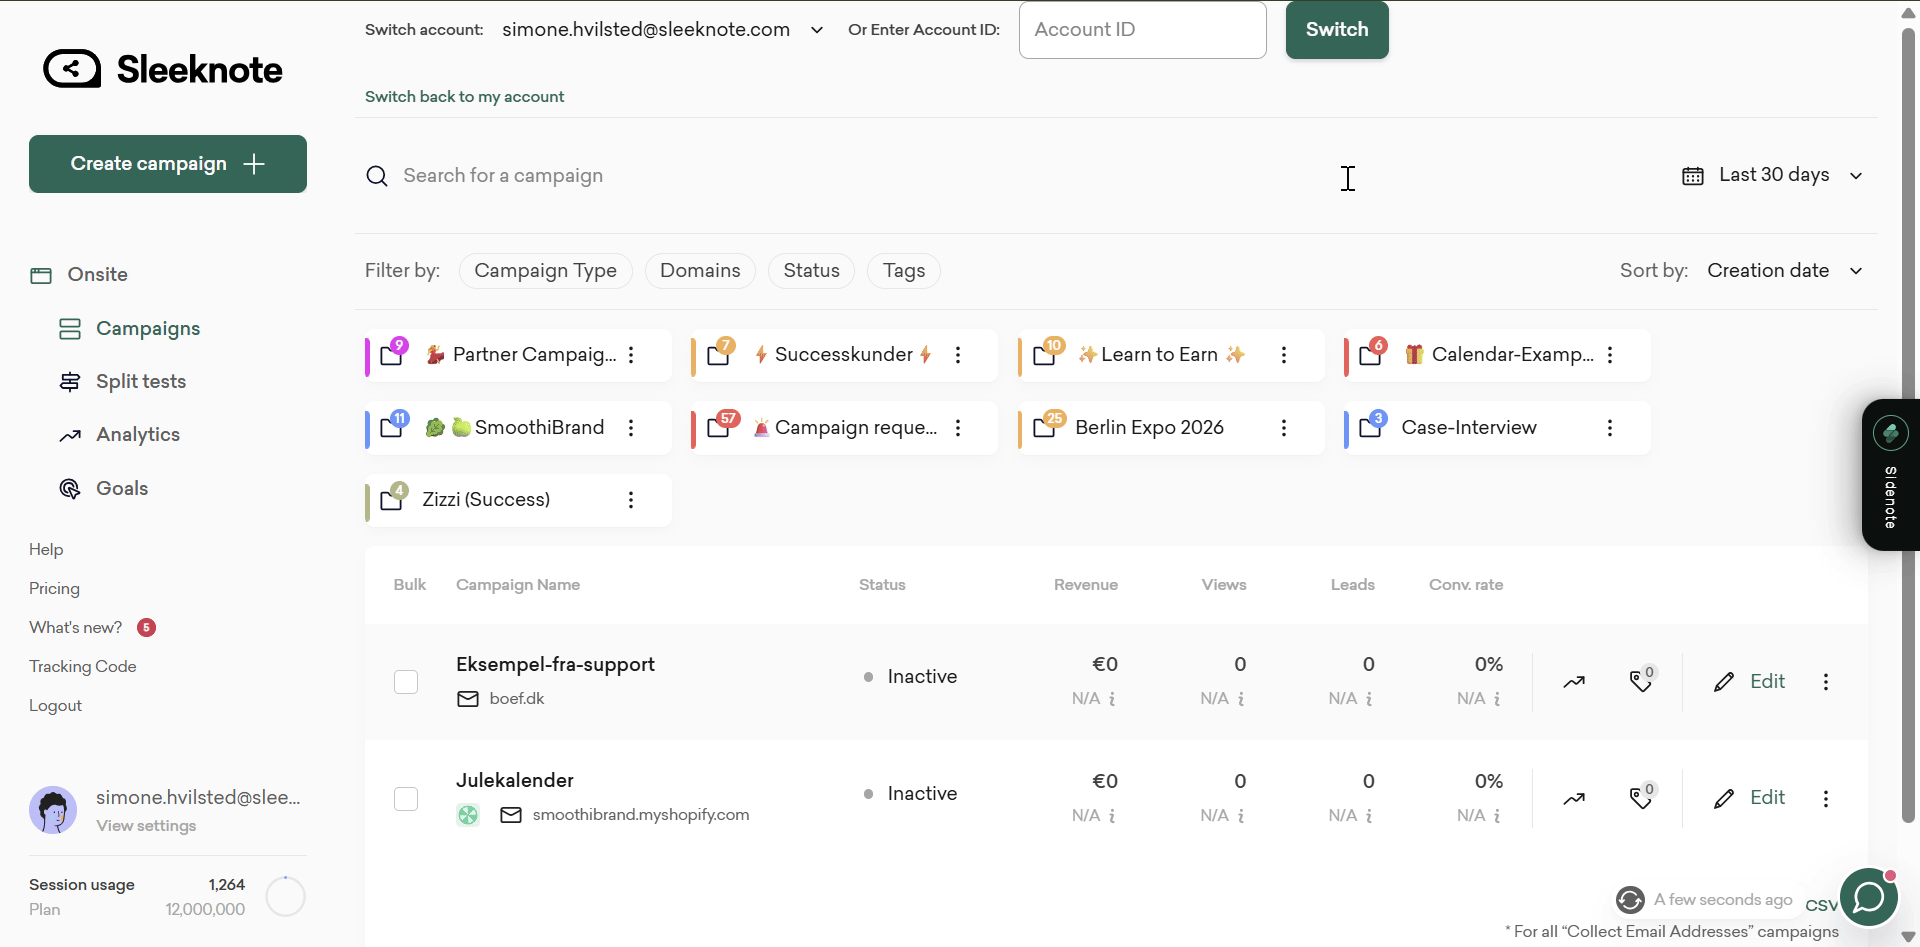This screenshot has height=947, width=1920.
Task: Open the Last 30 days date range
Action: tap(1773, 175)
